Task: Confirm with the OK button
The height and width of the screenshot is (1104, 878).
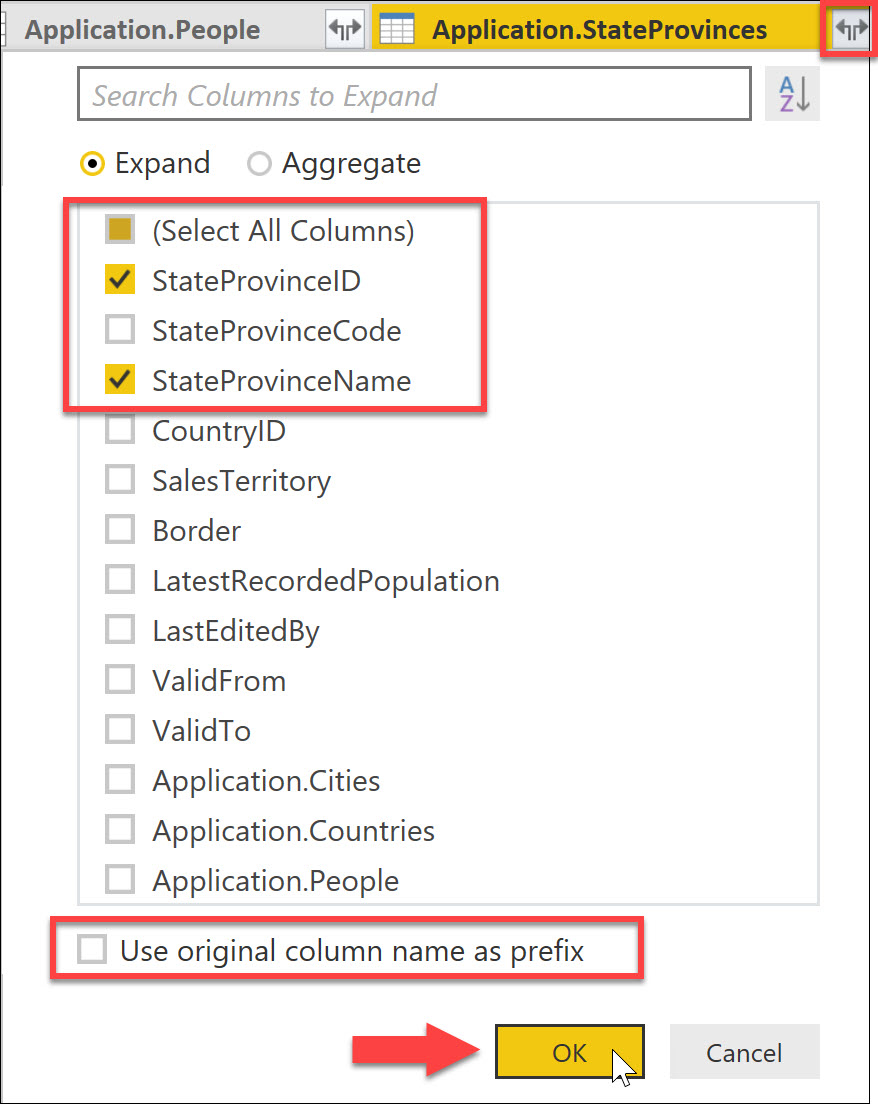Action: click(570, 1052)
